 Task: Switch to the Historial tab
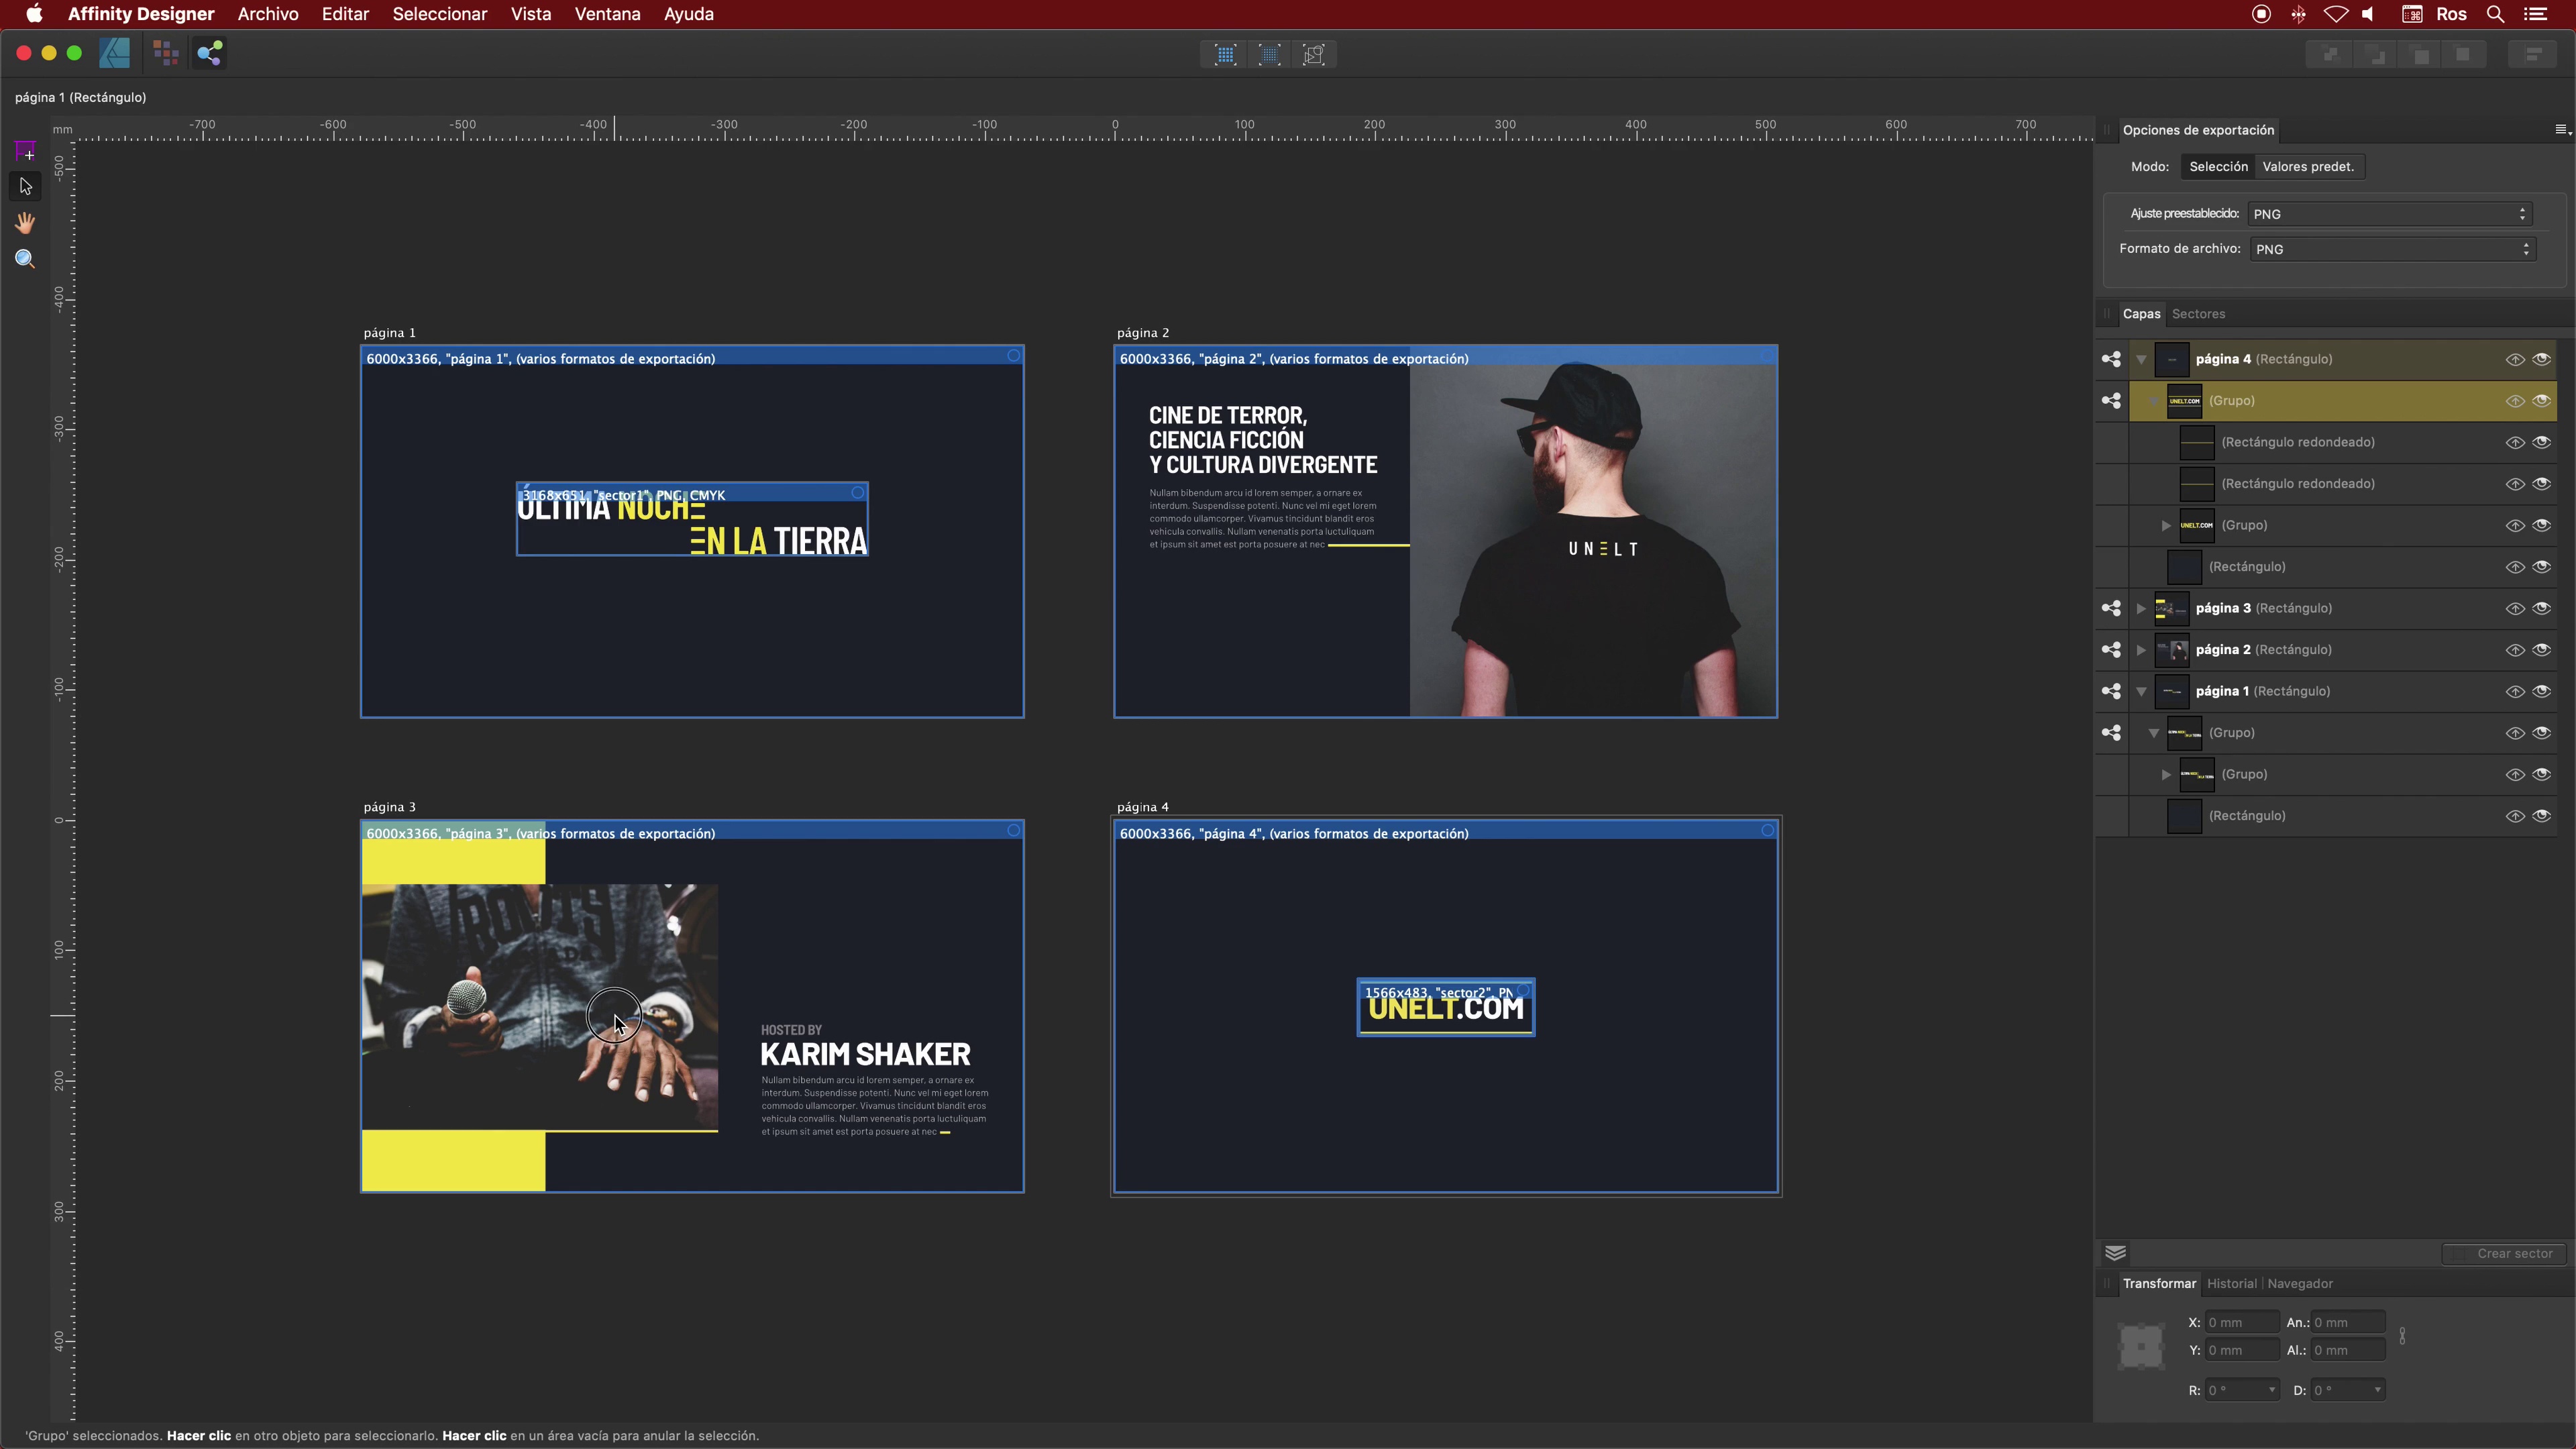click(2231, 1284)
